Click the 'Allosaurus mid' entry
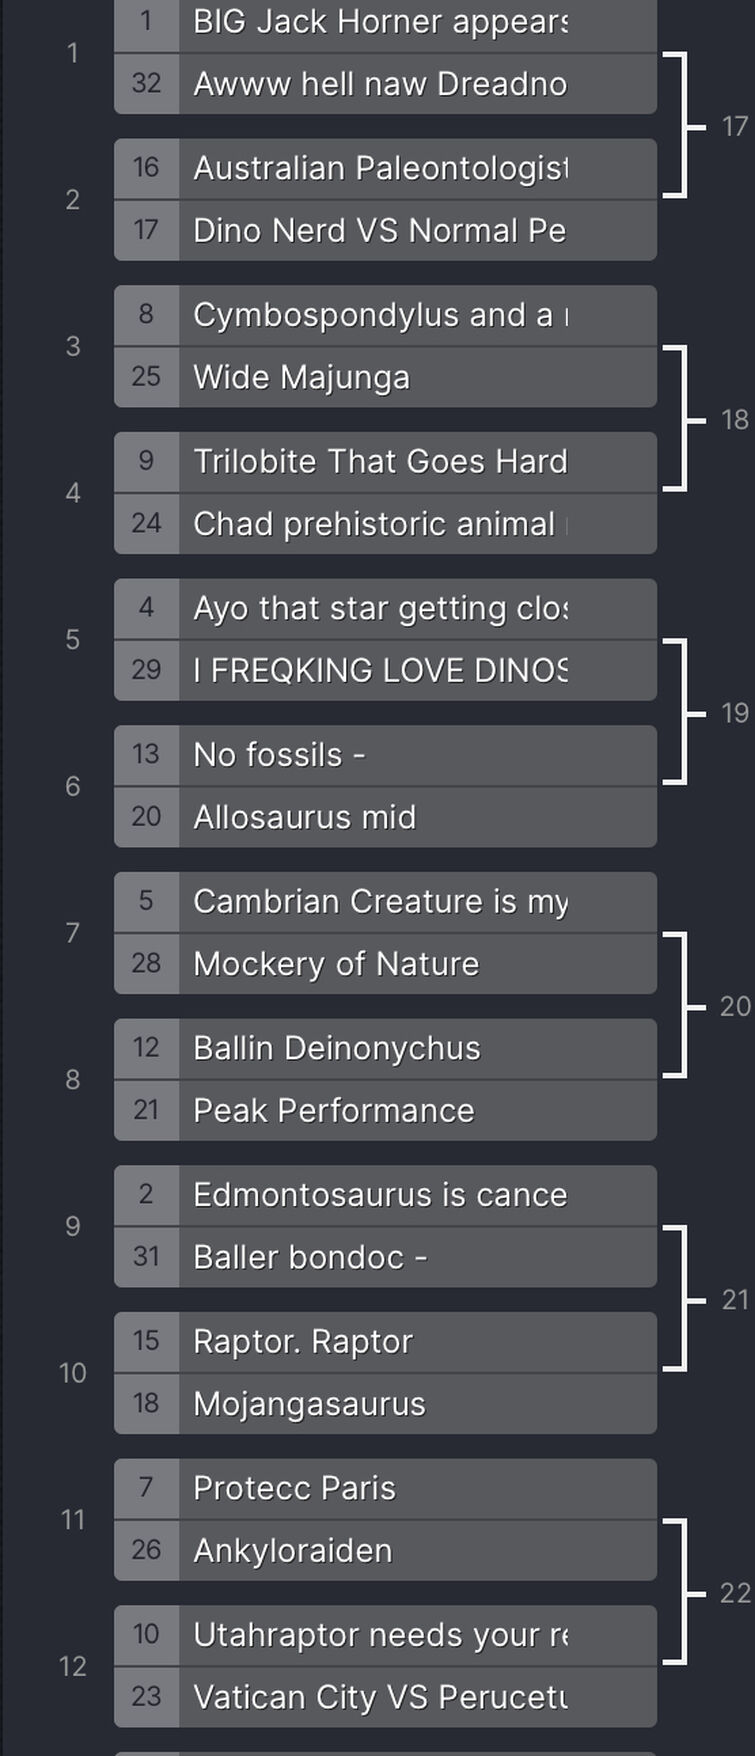This screenshot has height=1756, width=755. coord(385,818)
